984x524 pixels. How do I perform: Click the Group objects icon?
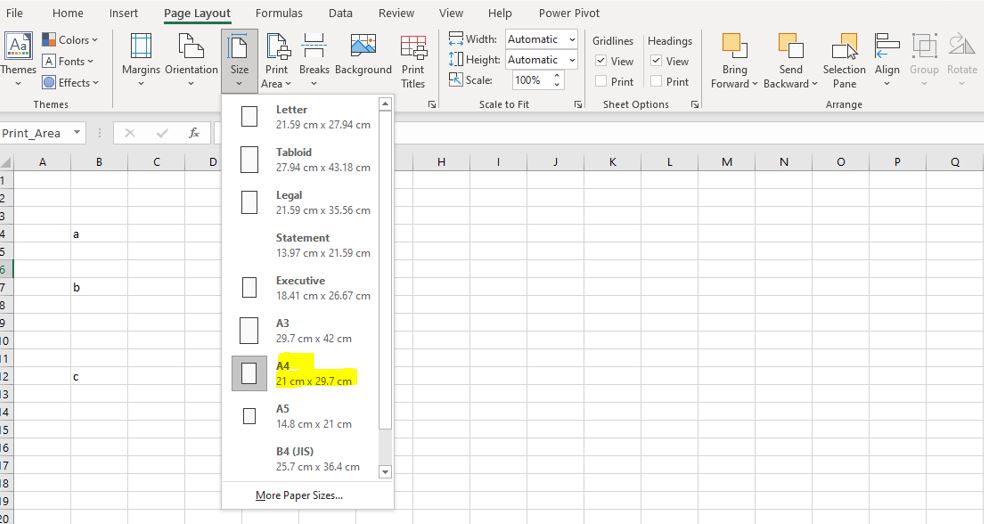[x=924, y=46]
